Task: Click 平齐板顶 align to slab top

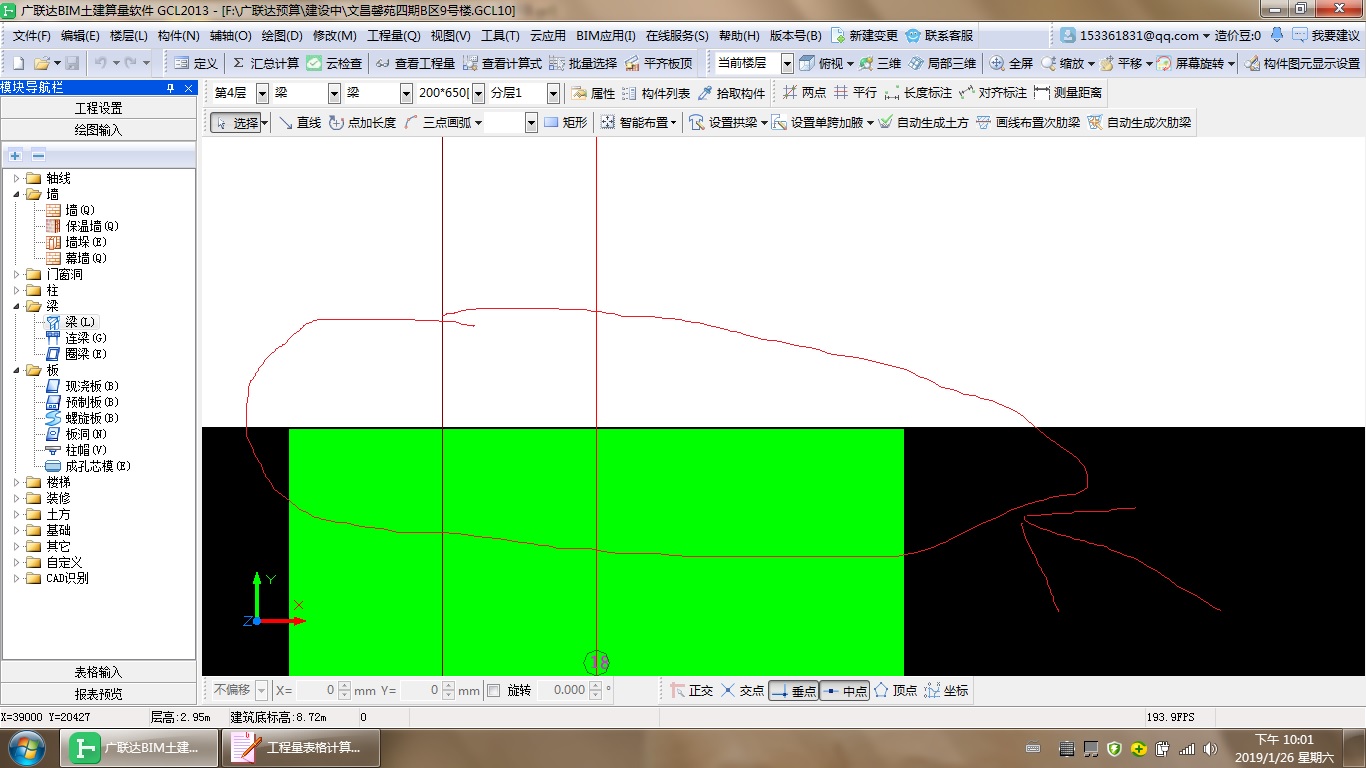Action: [658, 63]
